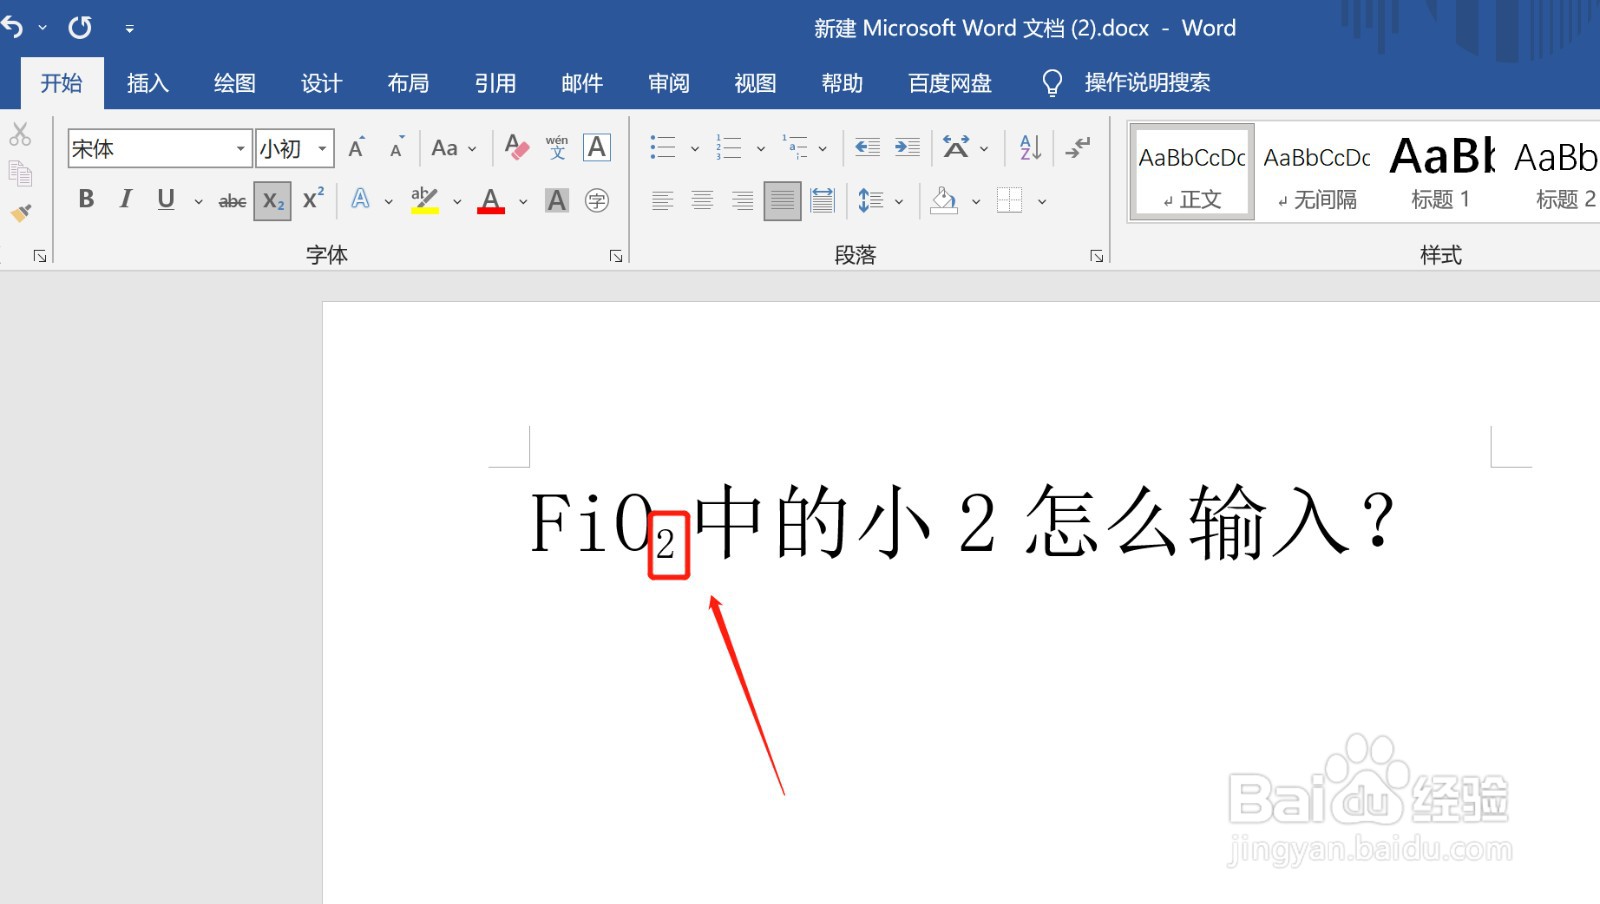Toggle the Superscript X² button
This screenshot has width=1600, height=904.
[x=313, y=200]
